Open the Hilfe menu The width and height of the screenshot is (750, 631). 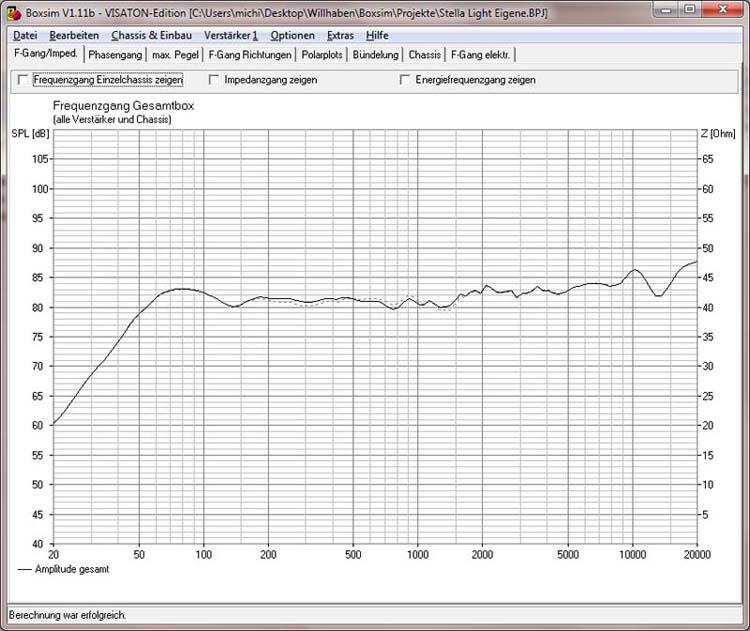tap(377, 35)
